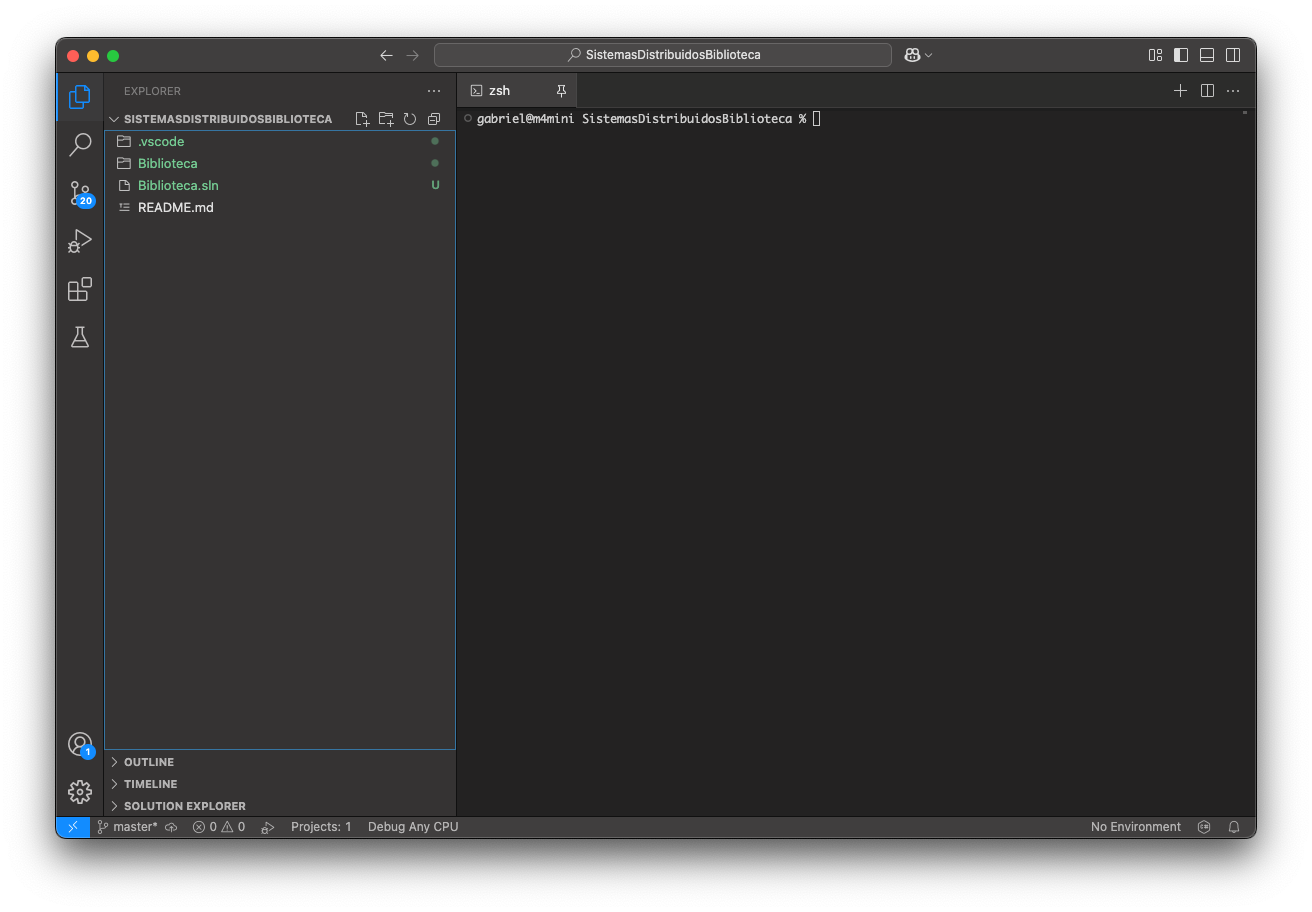
Task: Refresh the Explorer file tree
Action: (410, 119)
